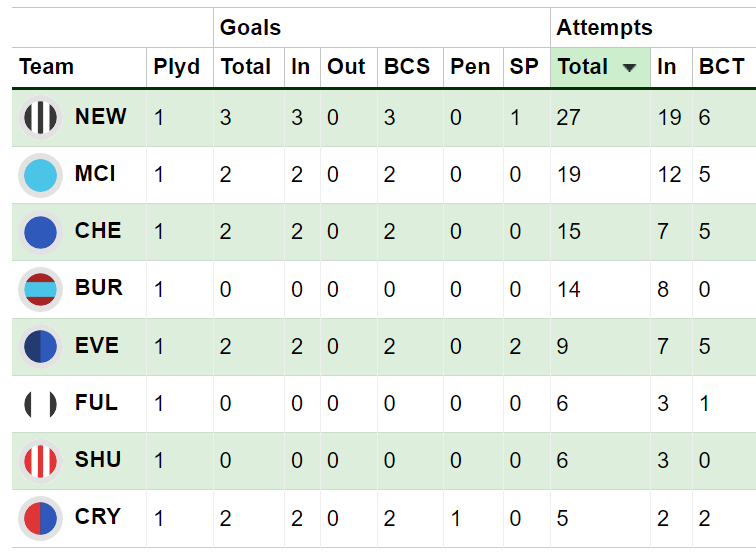Click the Burnley claret and blue badge
Image resolution: width=756 pixels, height=560 pixels.
[x=41, y=289]
